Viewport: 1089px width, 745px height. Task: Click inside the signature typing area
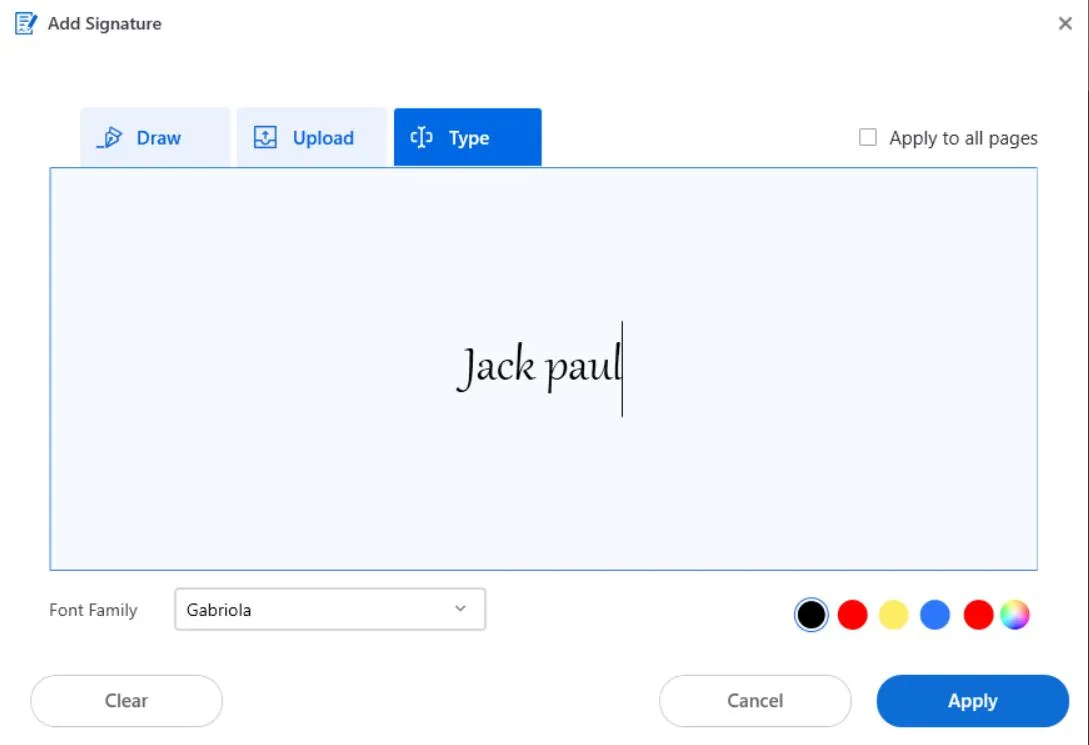pyautogui.click(x=544, y=368)
